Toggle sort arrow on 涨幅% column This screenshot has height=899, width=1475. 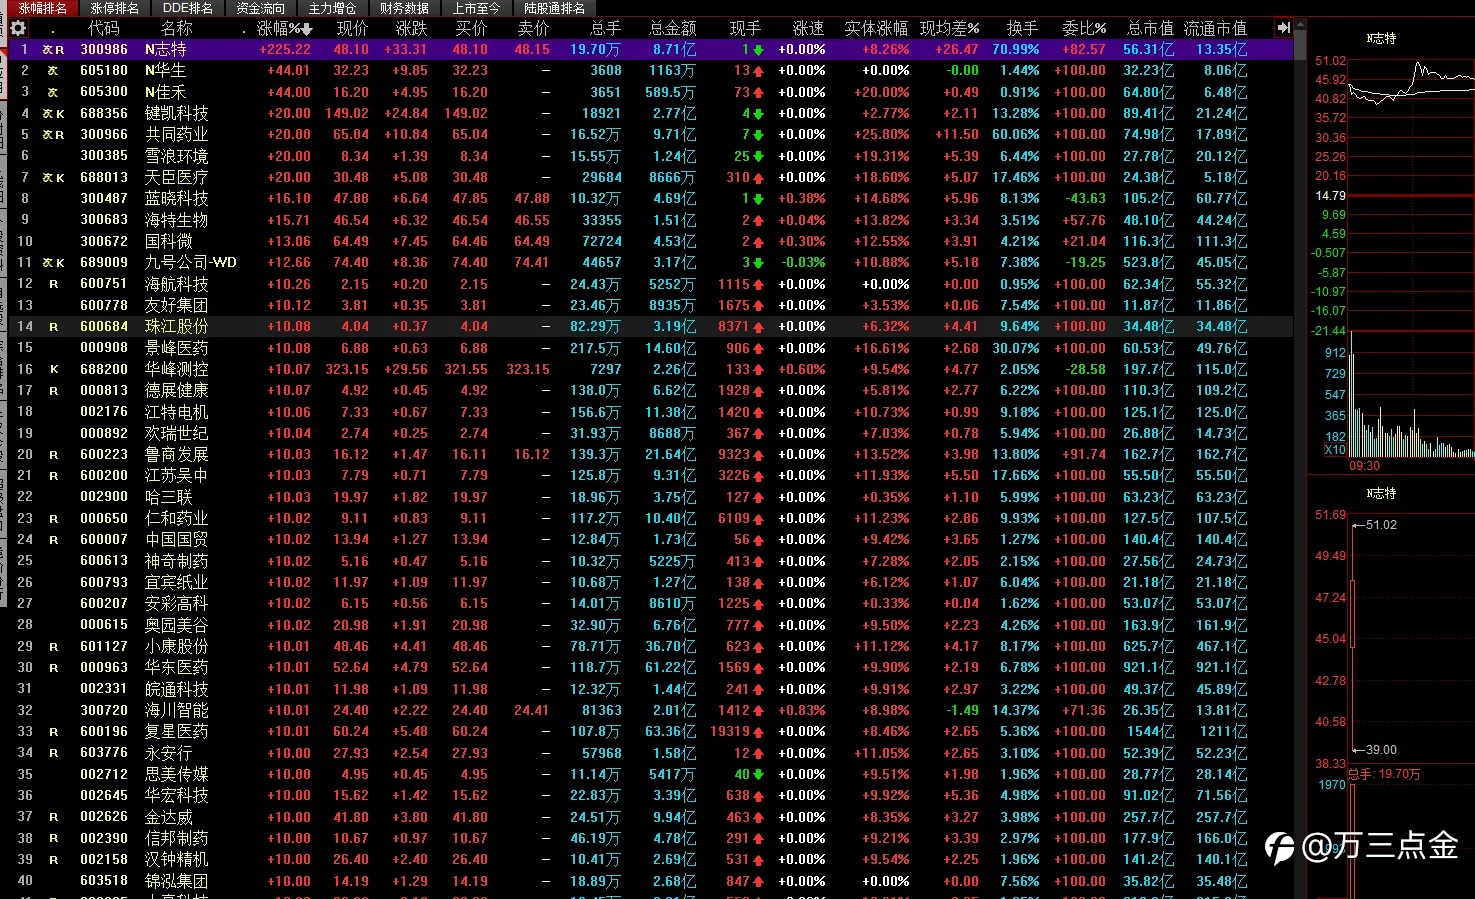click(307, 29)
